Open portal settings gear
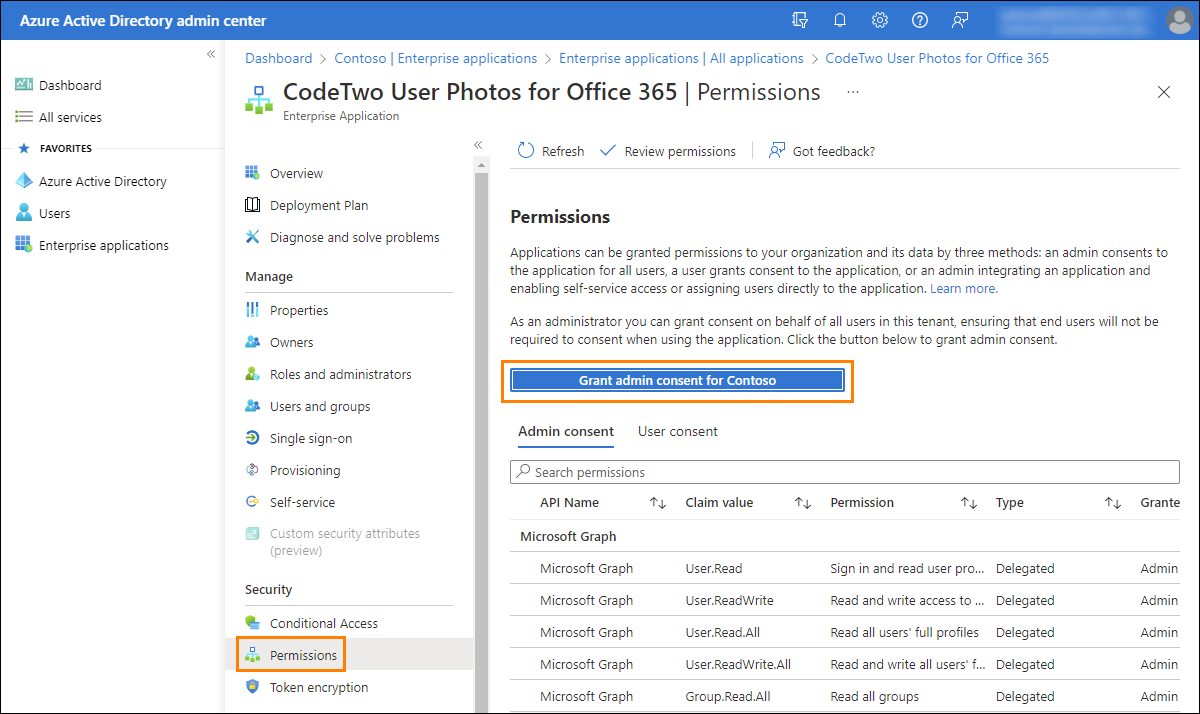 [x=880, y=20]
